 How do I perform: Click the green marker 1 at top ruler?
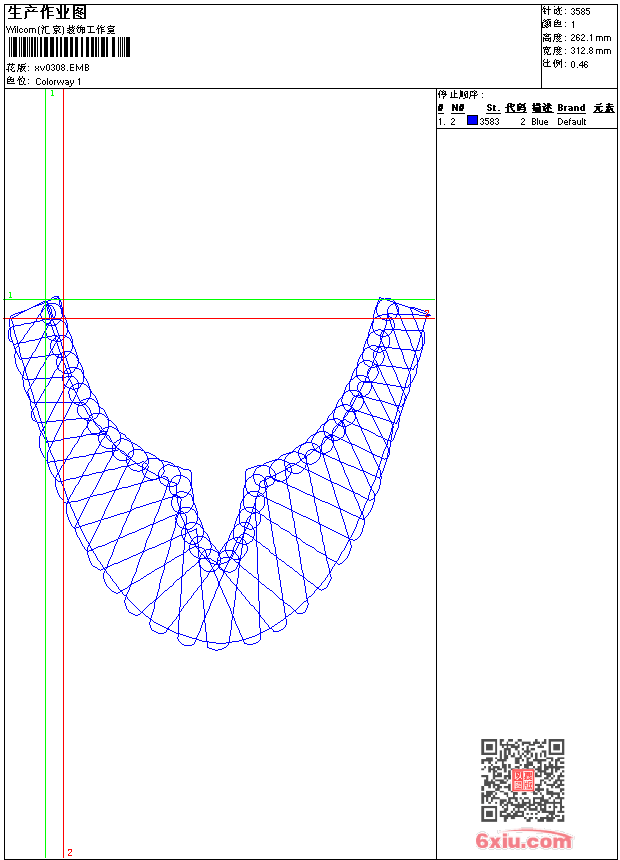[52, 93]
